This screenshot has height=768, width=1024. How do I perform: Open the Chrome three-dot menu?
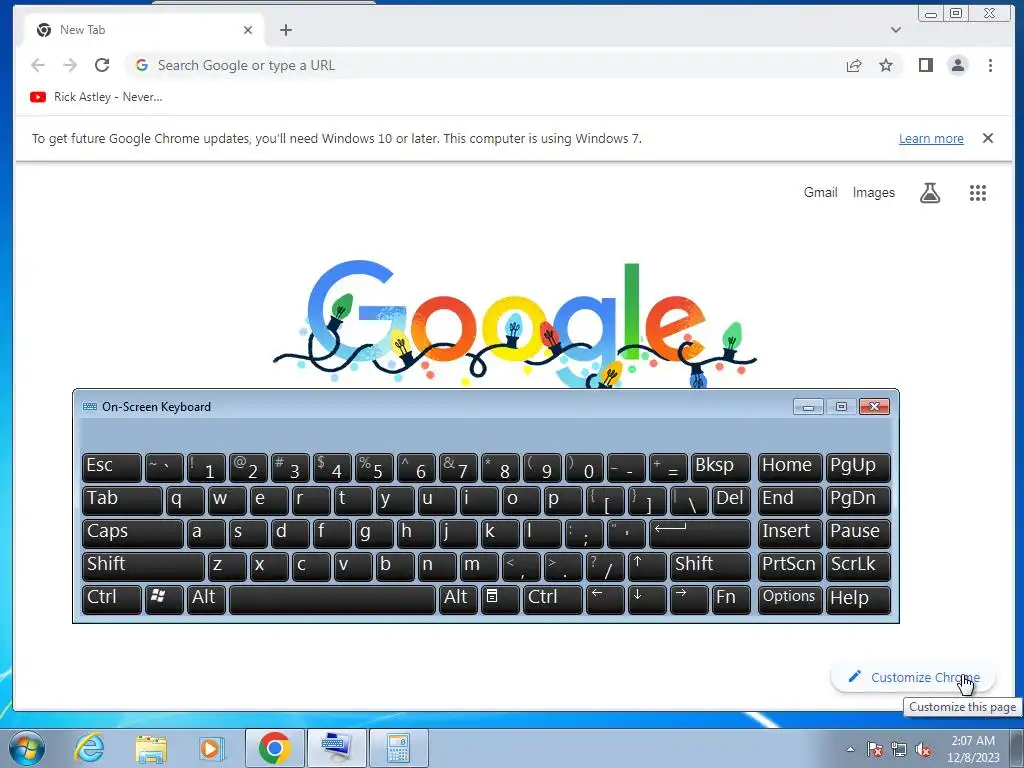click(x=990, y=65)
